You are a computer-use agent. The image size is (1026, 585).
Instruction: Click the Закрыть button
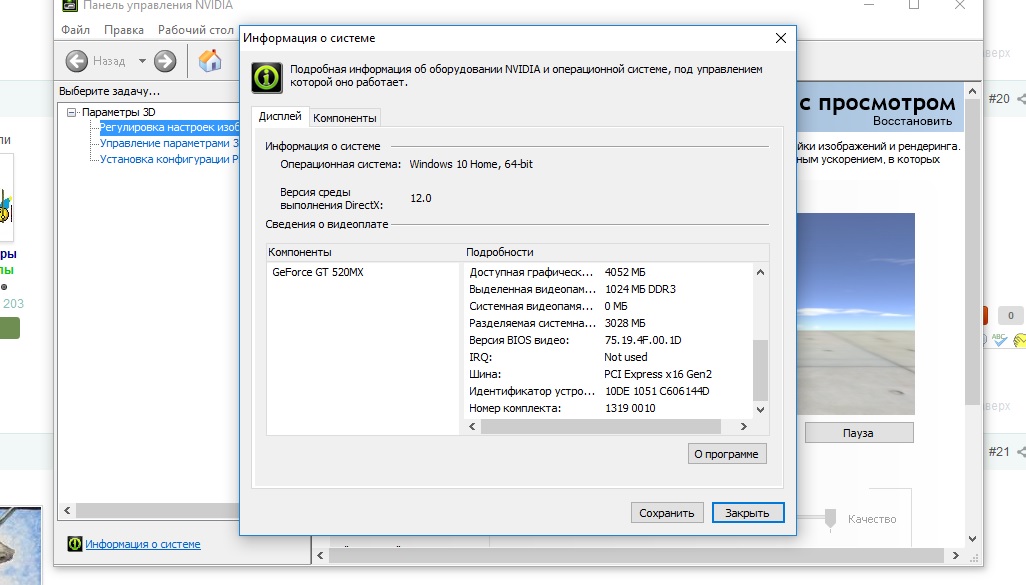(x=747, y=512)
